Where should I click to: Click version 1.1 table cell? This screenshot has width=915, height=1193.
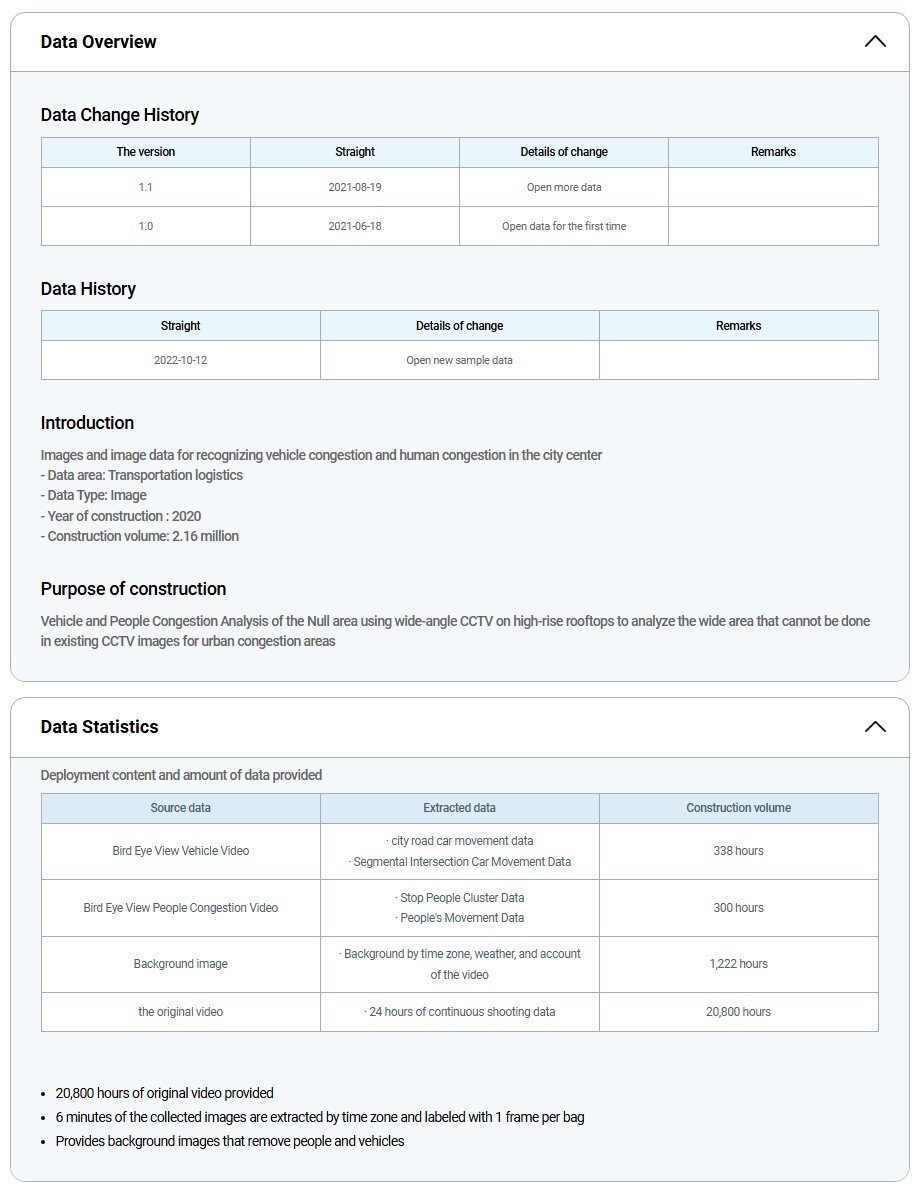[146, 187]
